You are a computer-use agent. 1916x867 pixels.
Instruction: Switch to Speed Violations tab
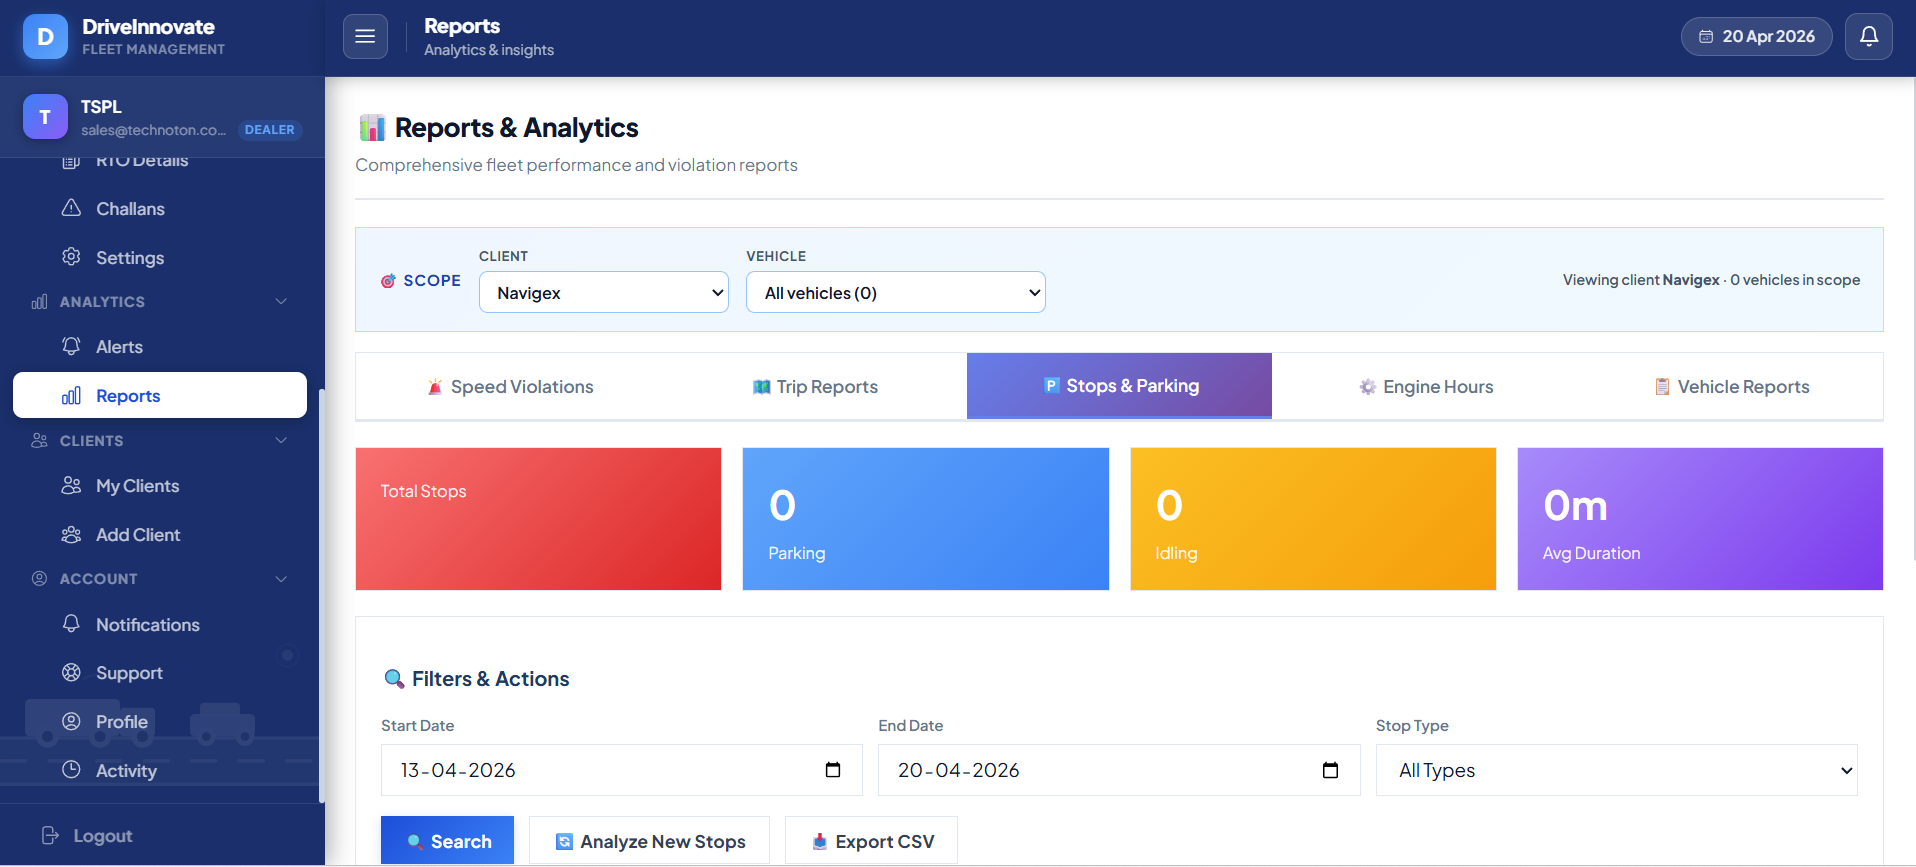510,387
